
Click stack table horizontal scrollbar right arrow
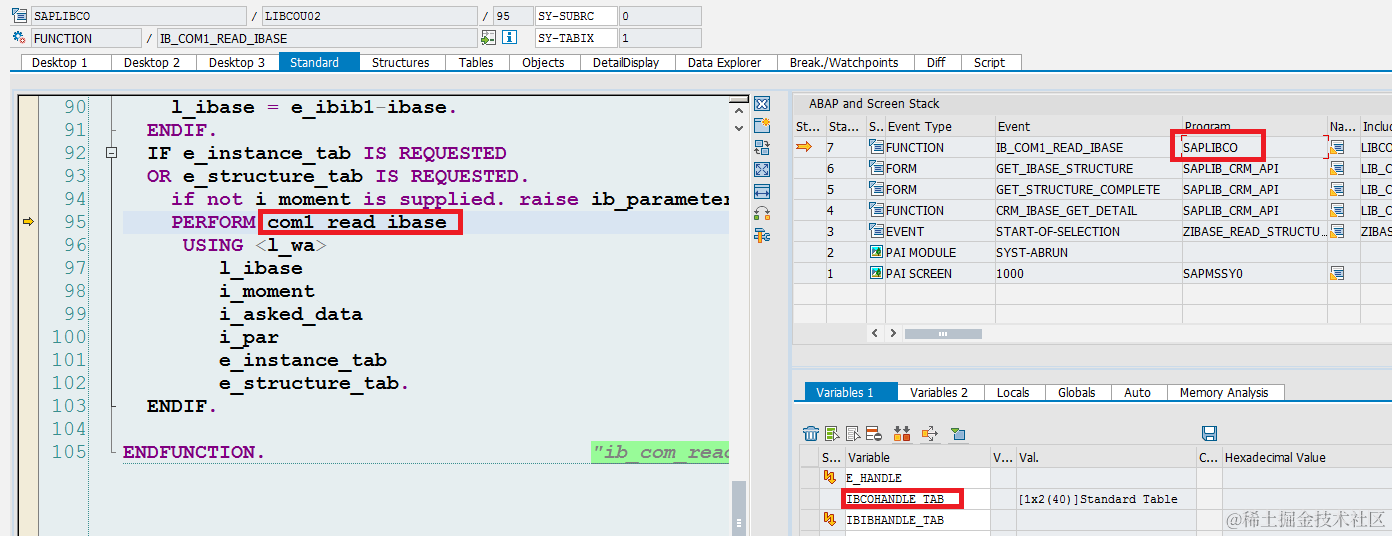coord(893,333)
